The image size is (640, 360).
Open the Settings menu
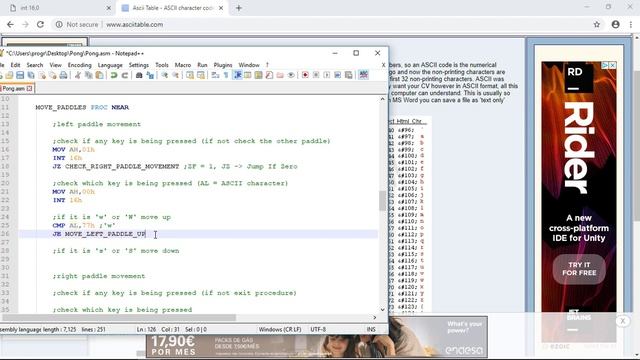coord(139,65)
